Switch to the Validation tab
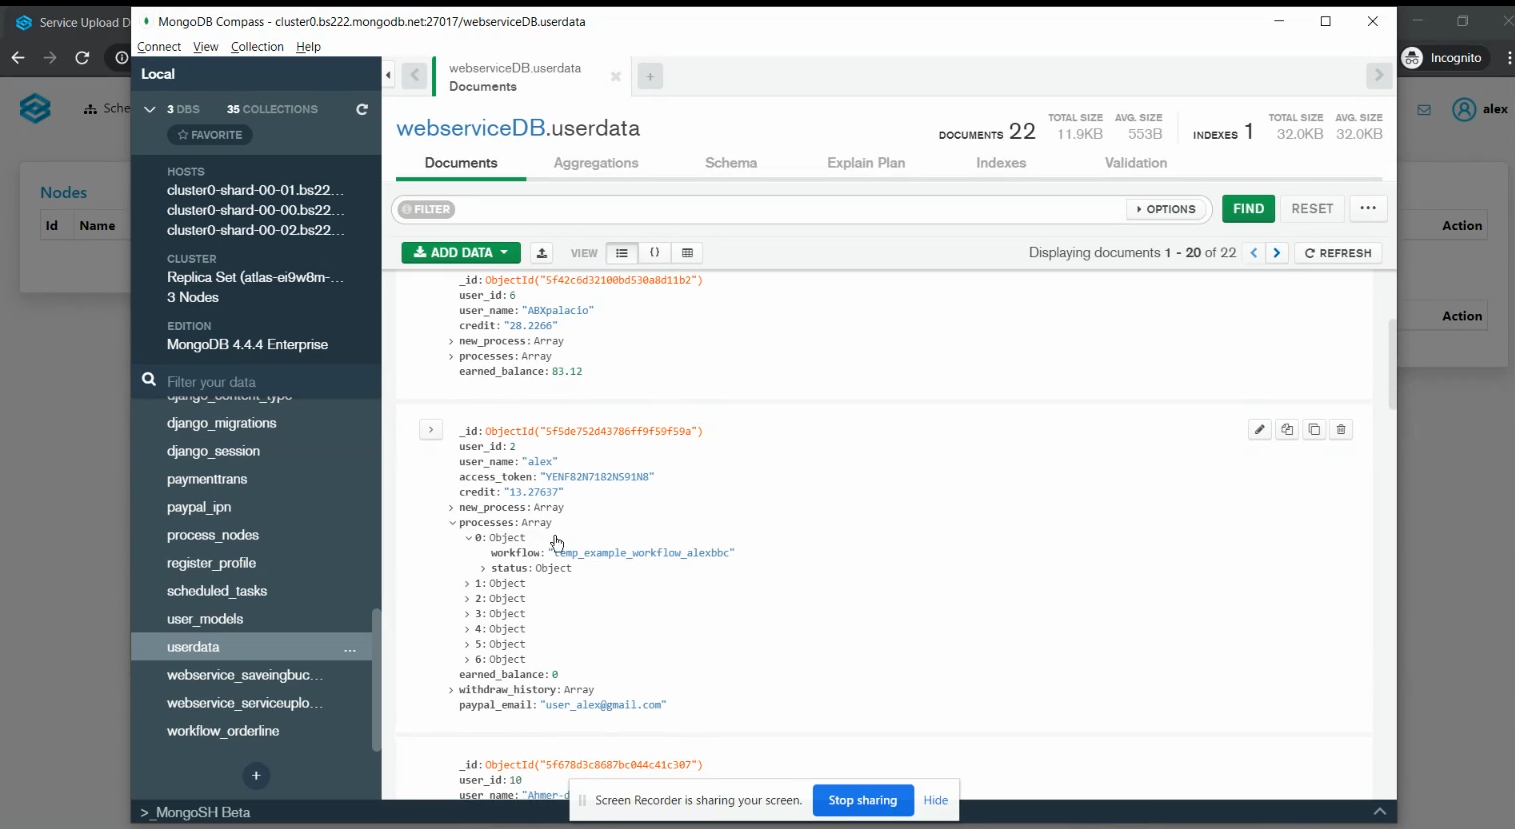The height and width of the screenshot is (829, 1515). 1136,163
